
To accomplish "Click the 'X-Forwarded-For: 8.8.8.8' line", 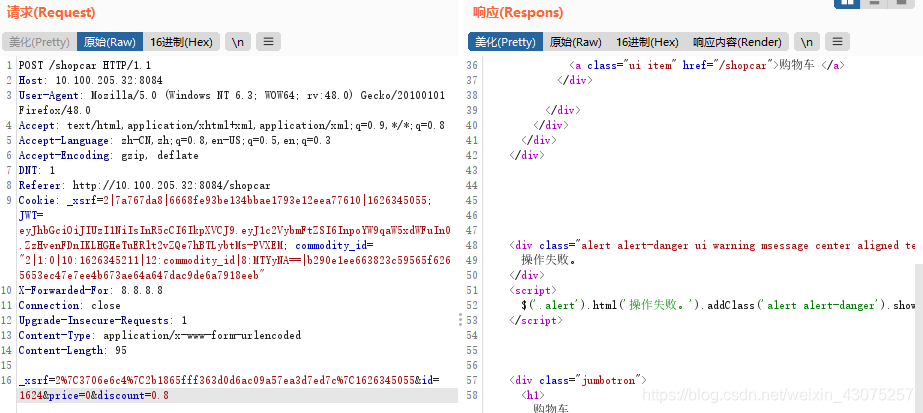I will pos(91,290).
